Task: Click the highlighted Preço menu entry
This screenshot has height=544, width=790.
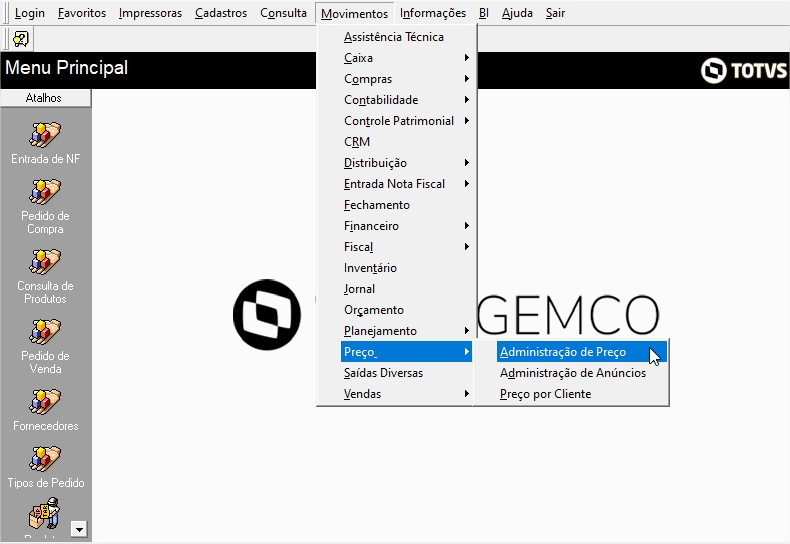Action: pos(406,352)
